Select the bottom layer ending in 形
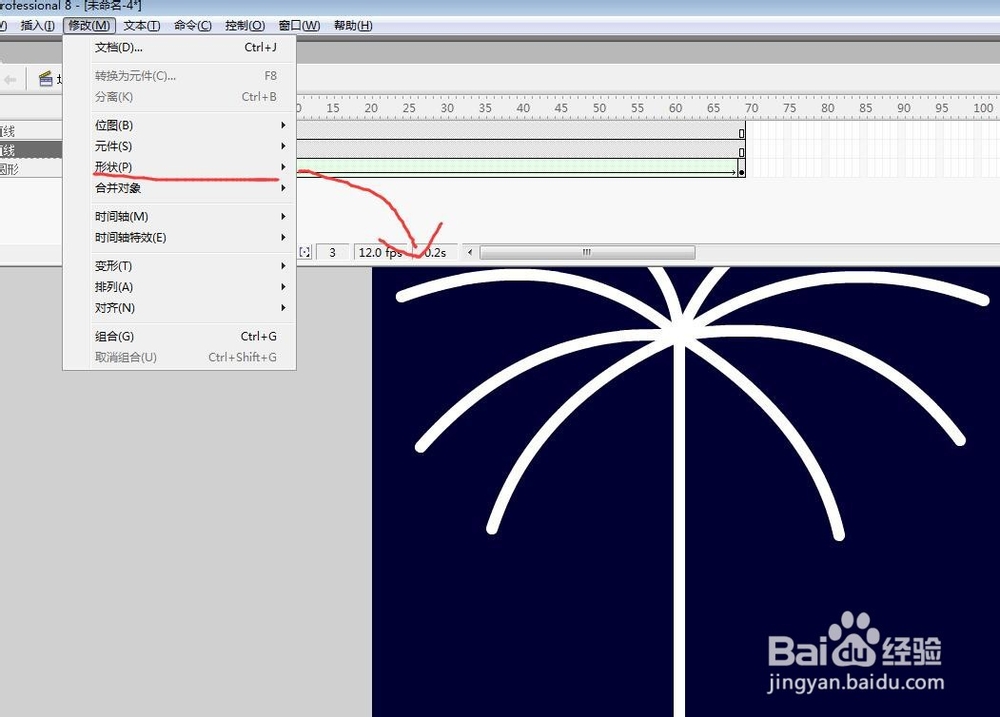Image resolution: width=1000 pixels, height=717 pixels. (x=31, y=169)
